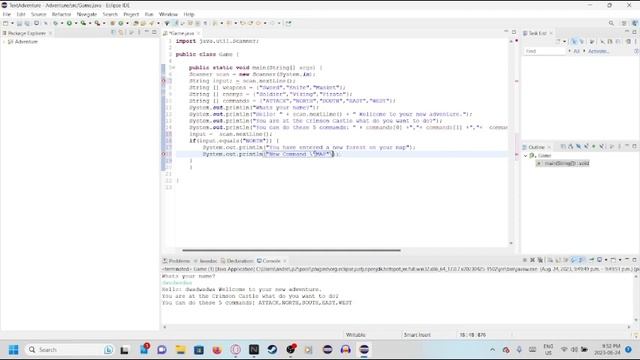The height and width of the screenshot is (360, 640).
Task: Click Link with Editor in Package Explorer
Action: 121,32
